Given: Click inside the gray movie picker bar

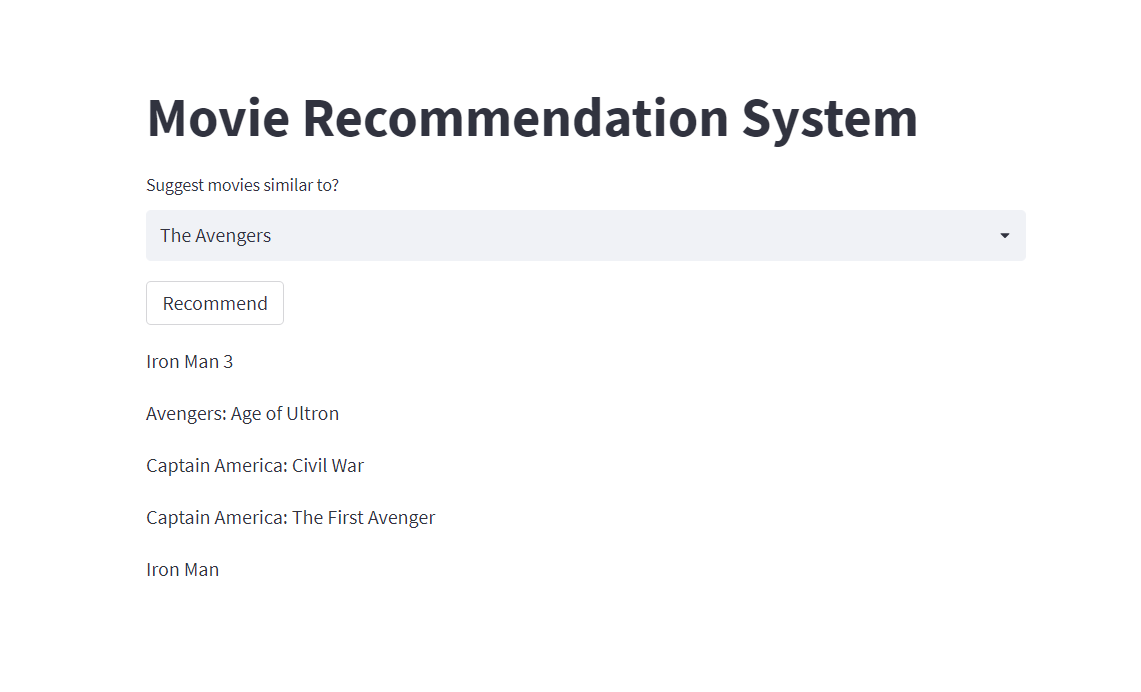Looking at the screenshot, I should tap(586, 235).
